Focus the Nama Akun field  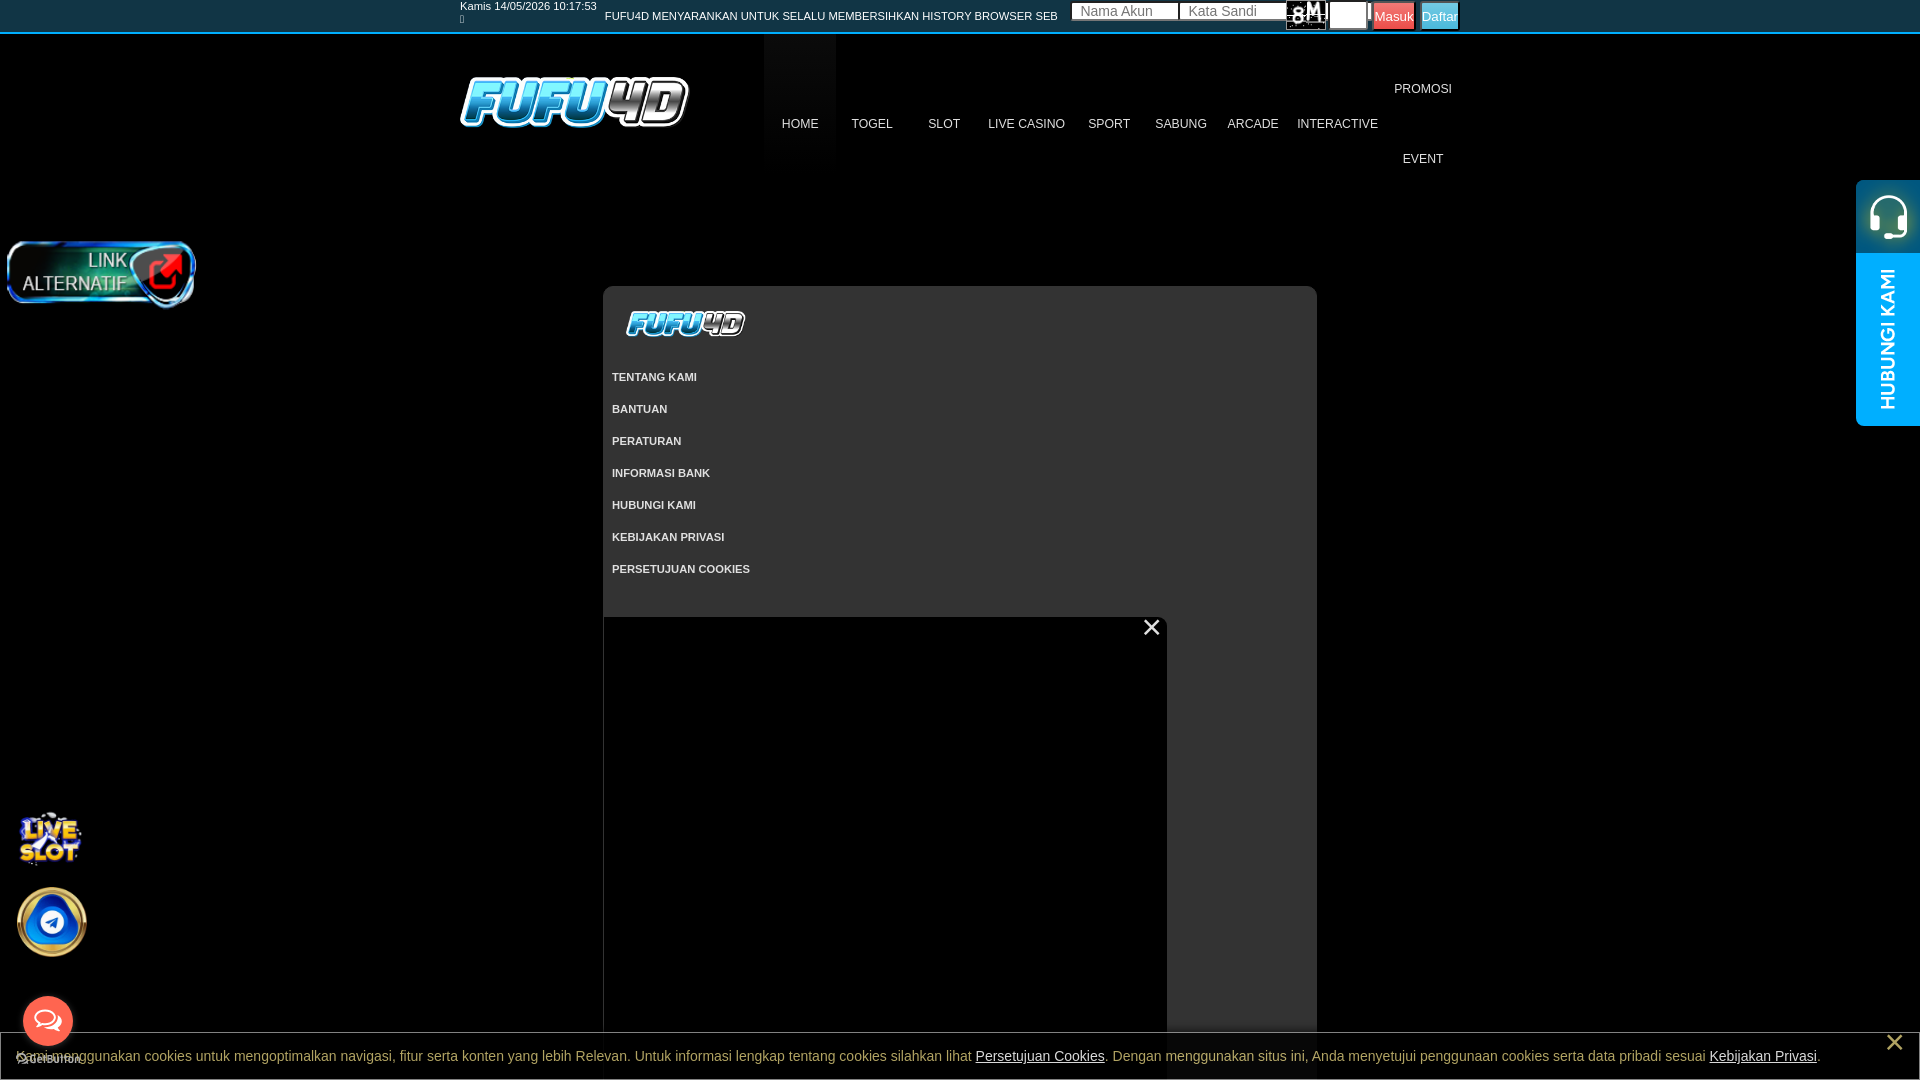pos(1125,11)
